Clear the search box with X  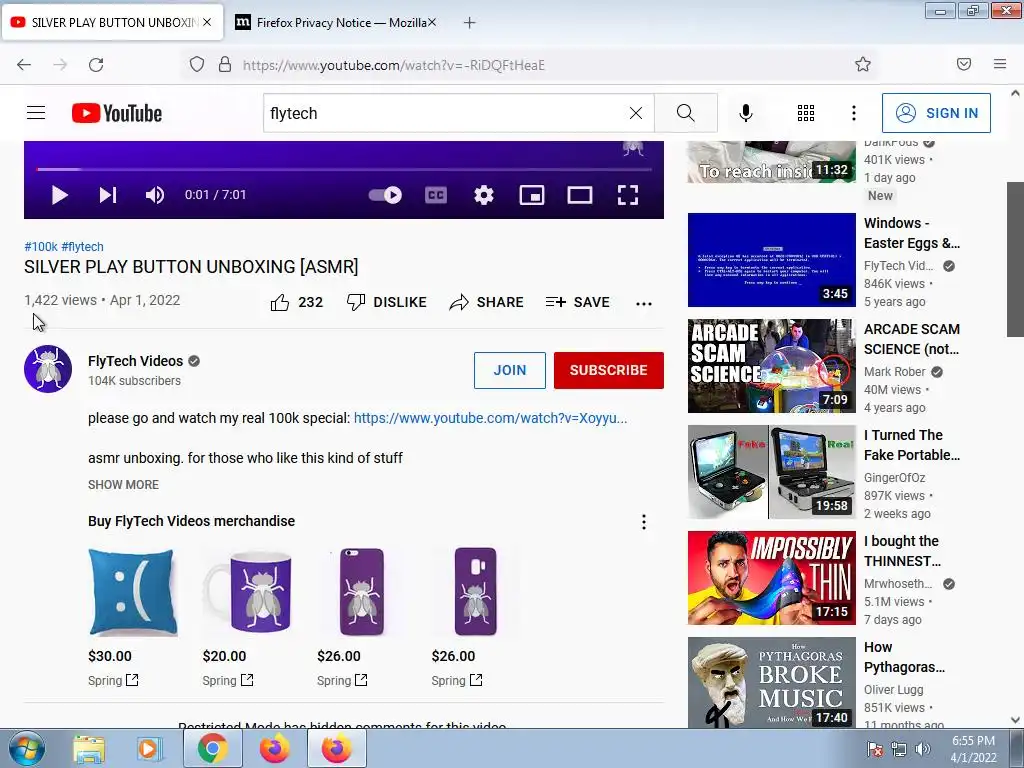[x=635, y=113]
